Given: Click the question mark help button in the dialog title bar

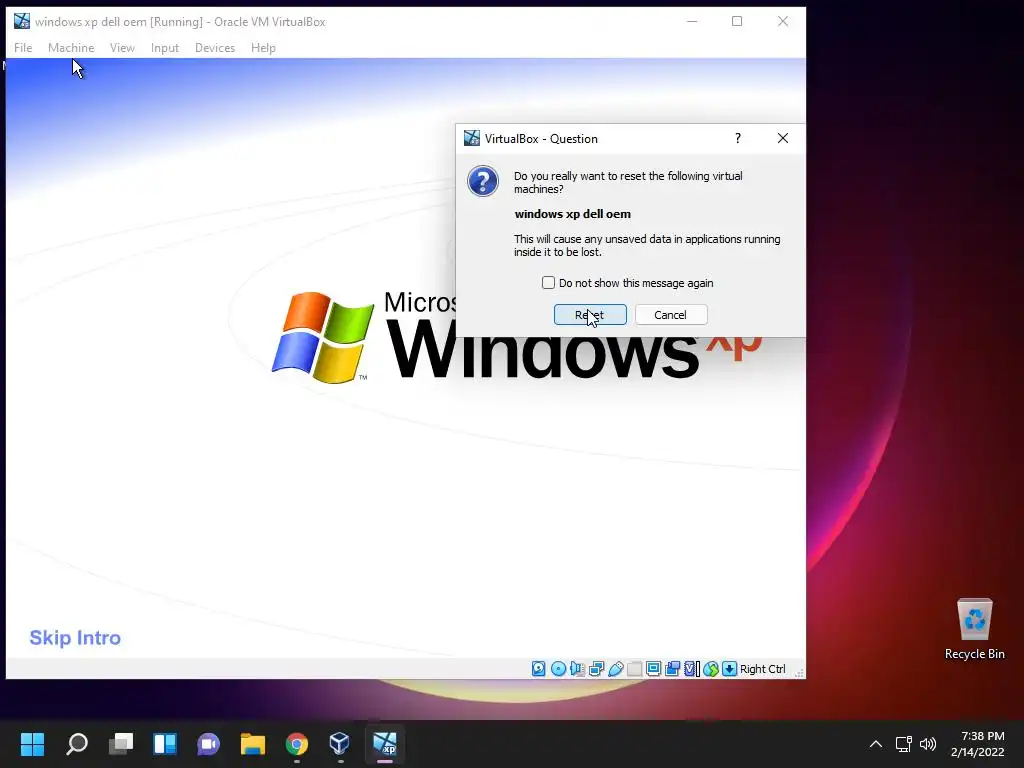Looking at the screenshot, I should pos(738,138).
